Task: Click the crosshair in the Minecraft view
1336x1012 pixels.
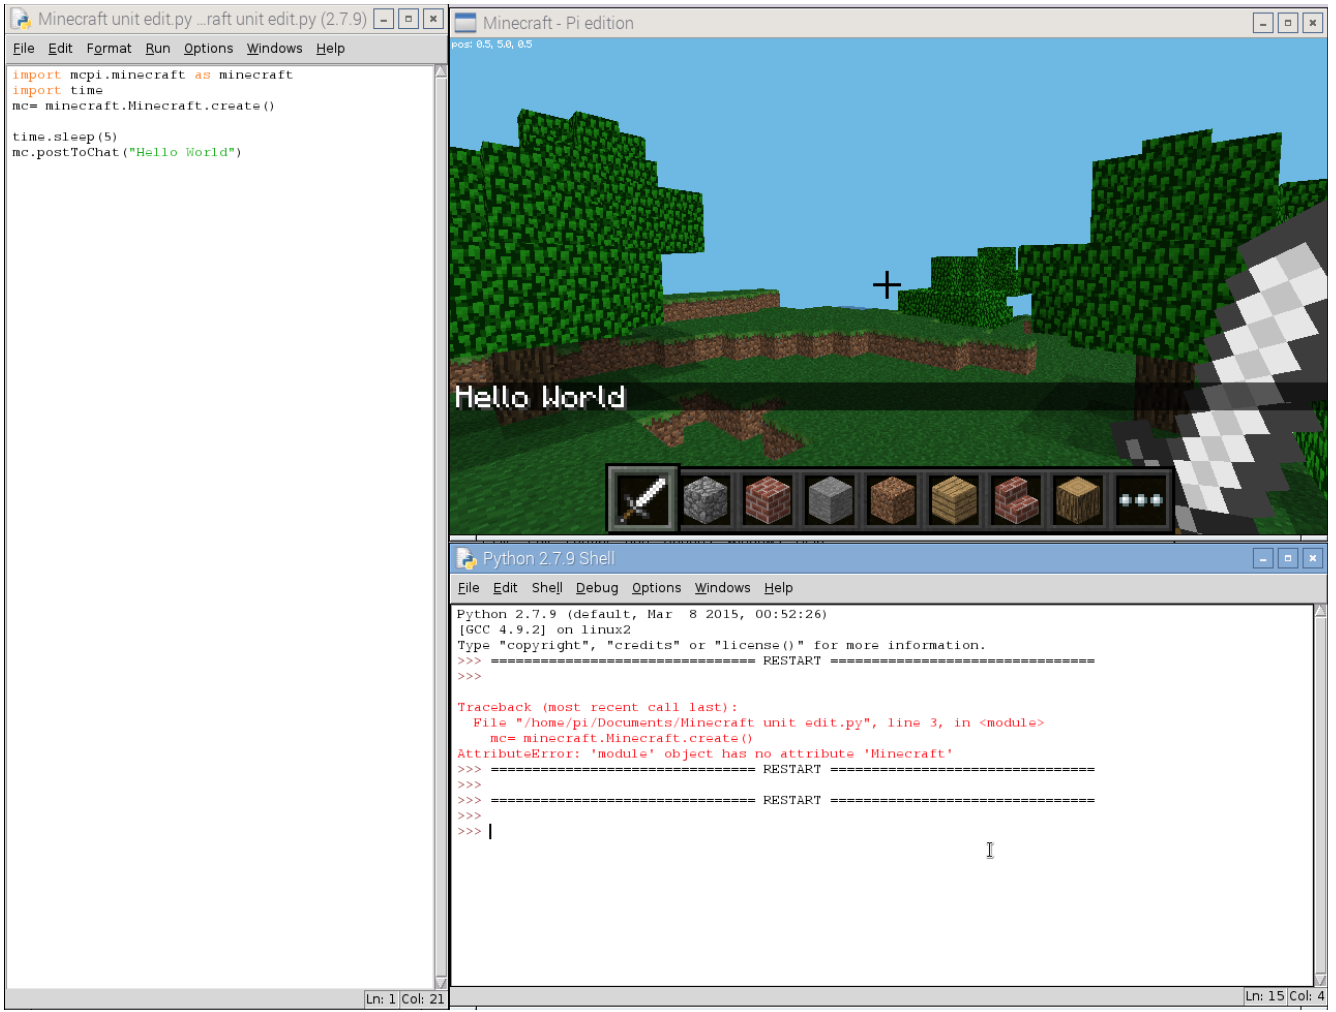Action: click(886, 285)
